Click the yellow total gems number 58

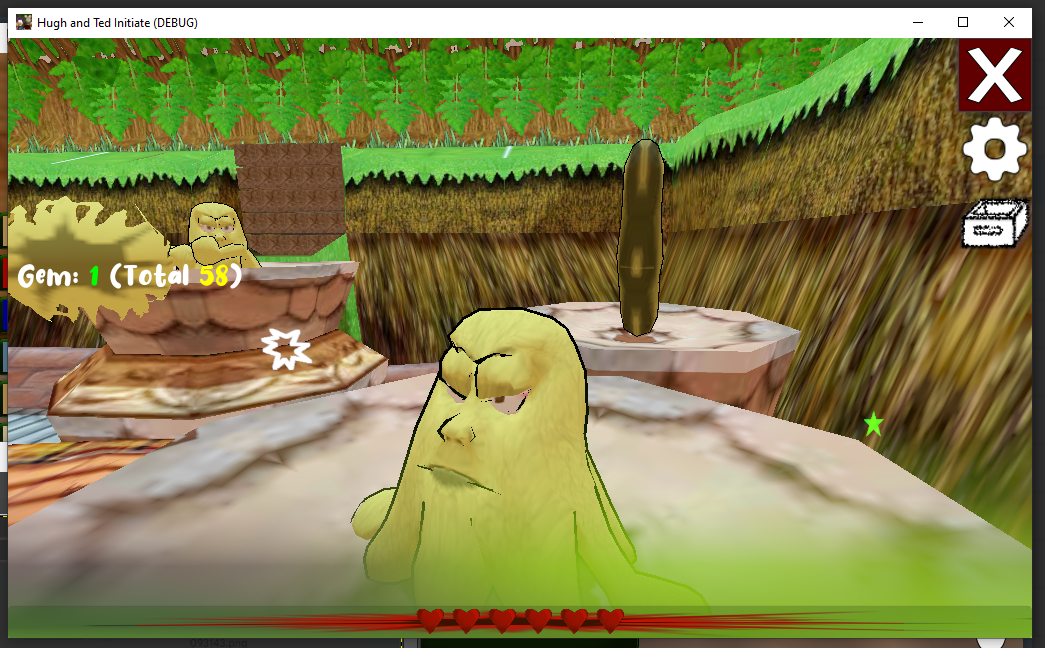213,276
